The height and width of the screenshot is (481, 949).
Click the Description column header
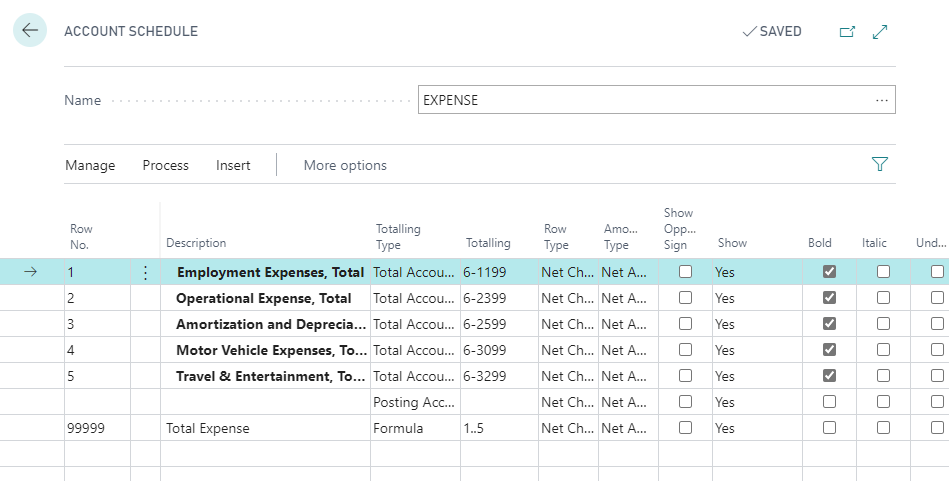coord(196,243)
